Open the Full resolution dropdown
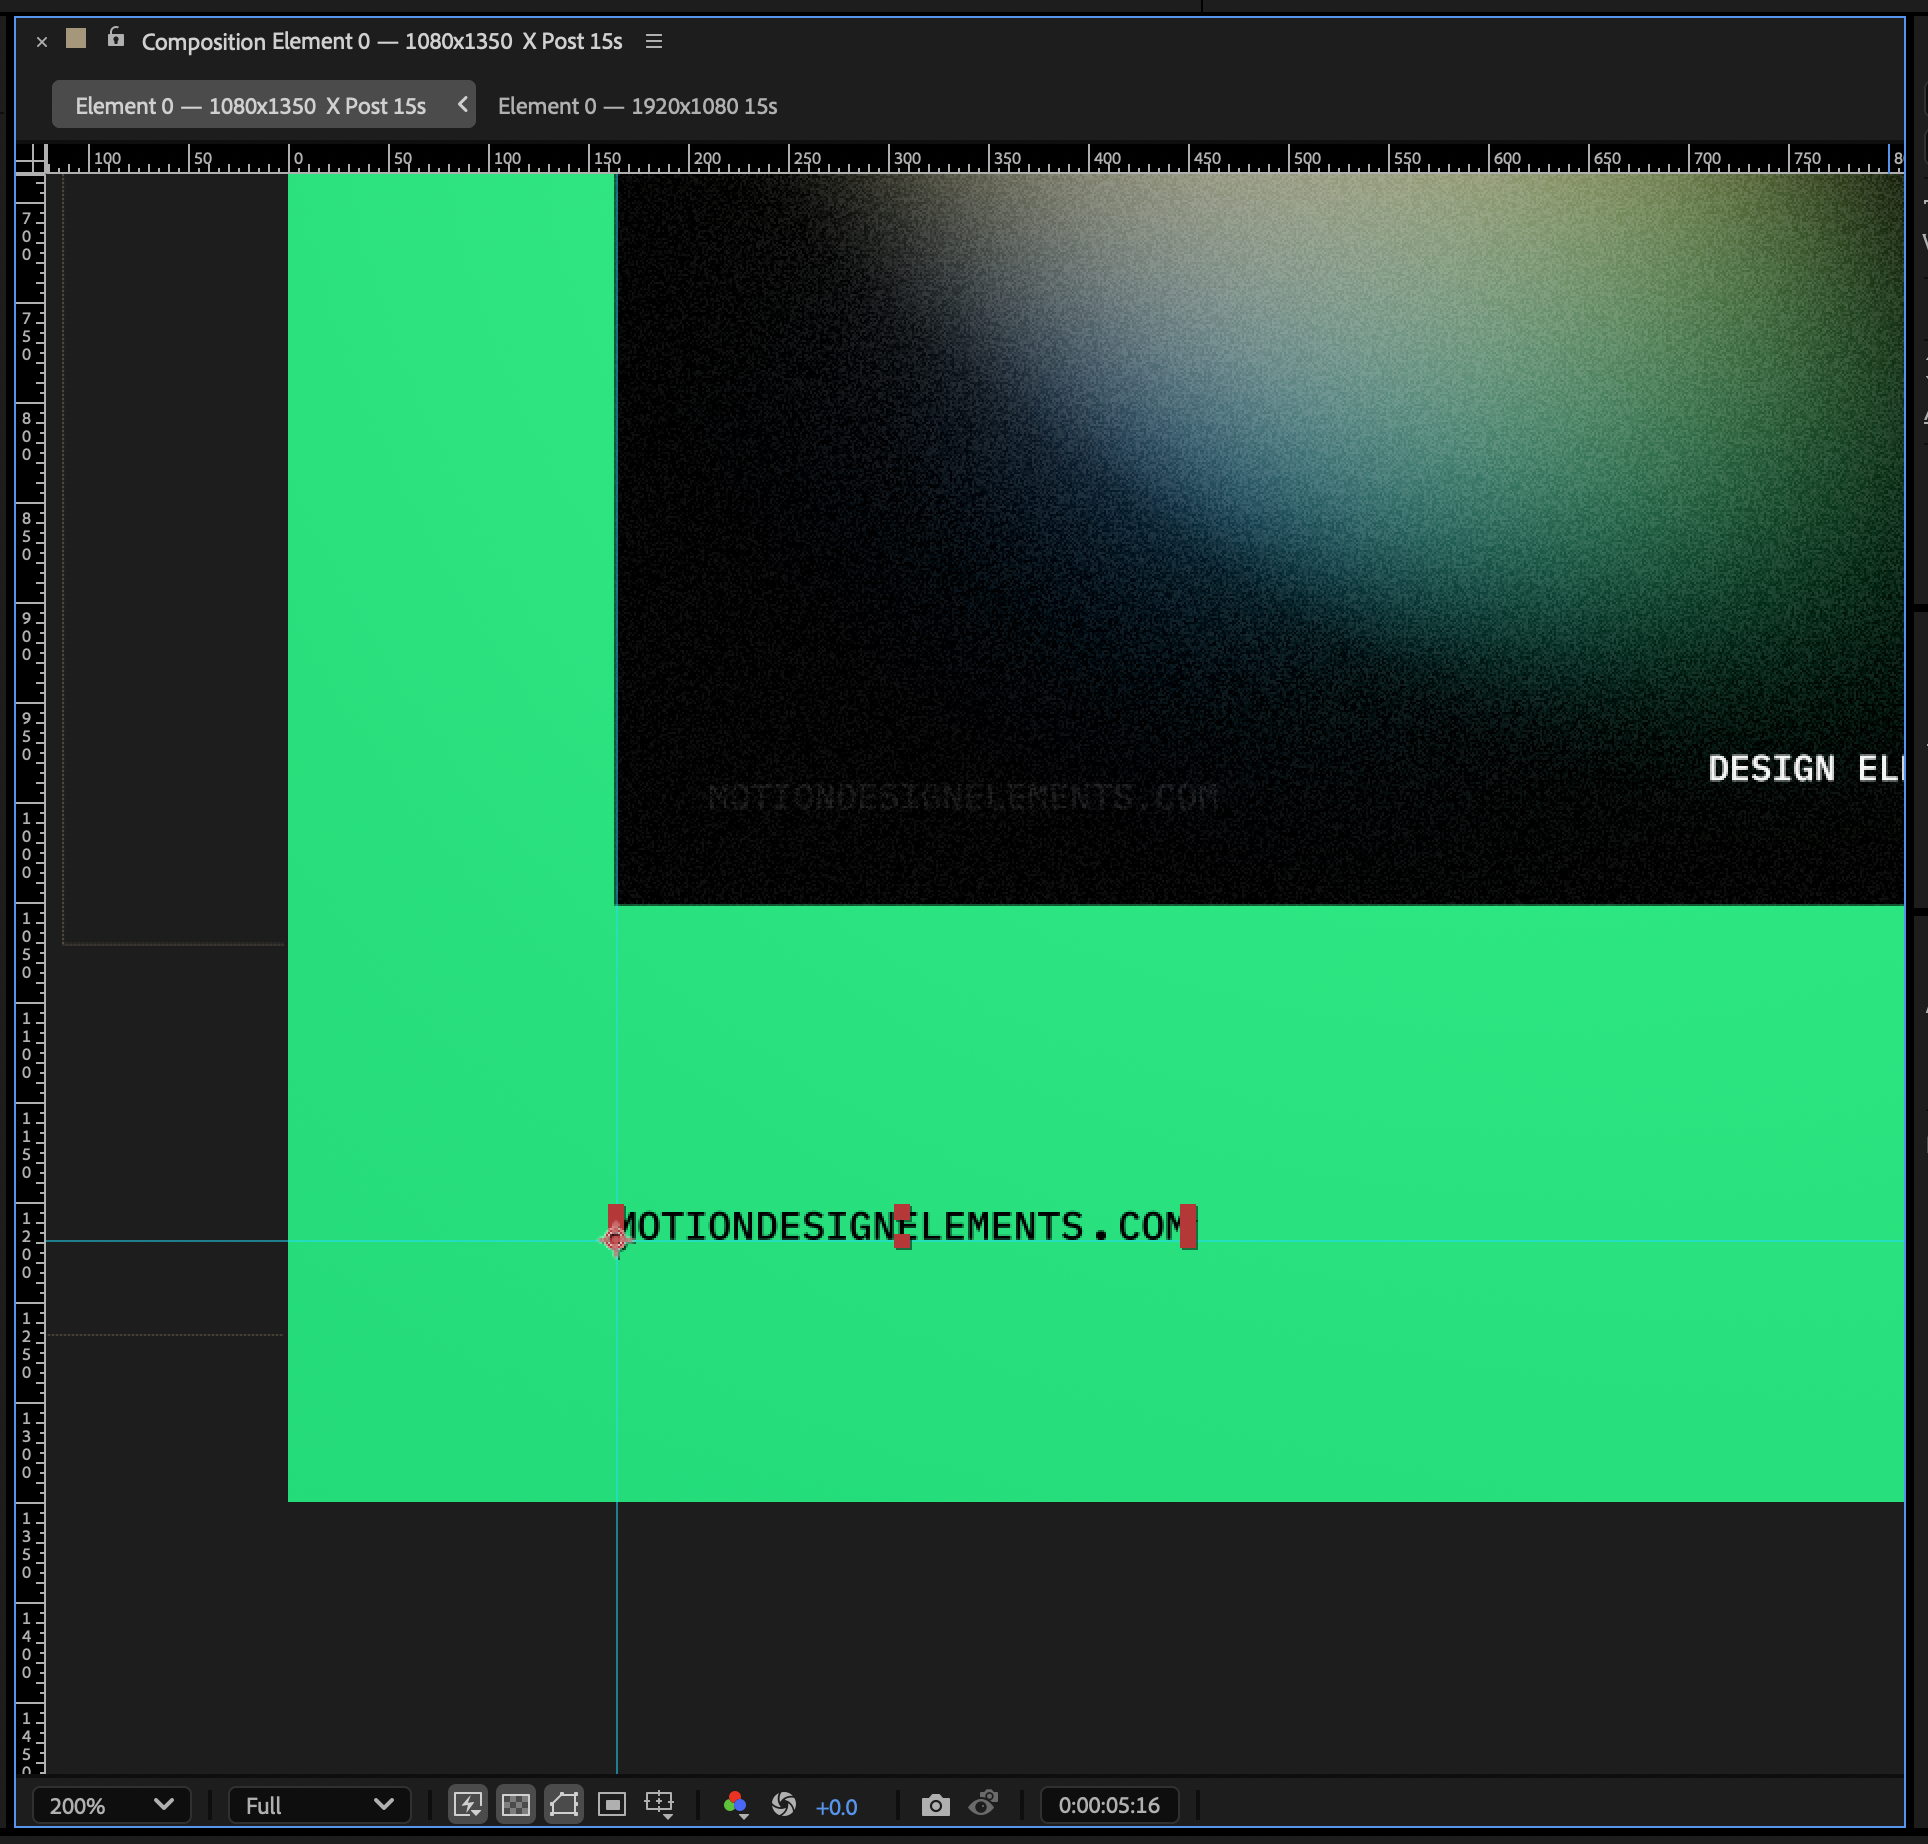1928x1844 pixels. pos(318,1805)
